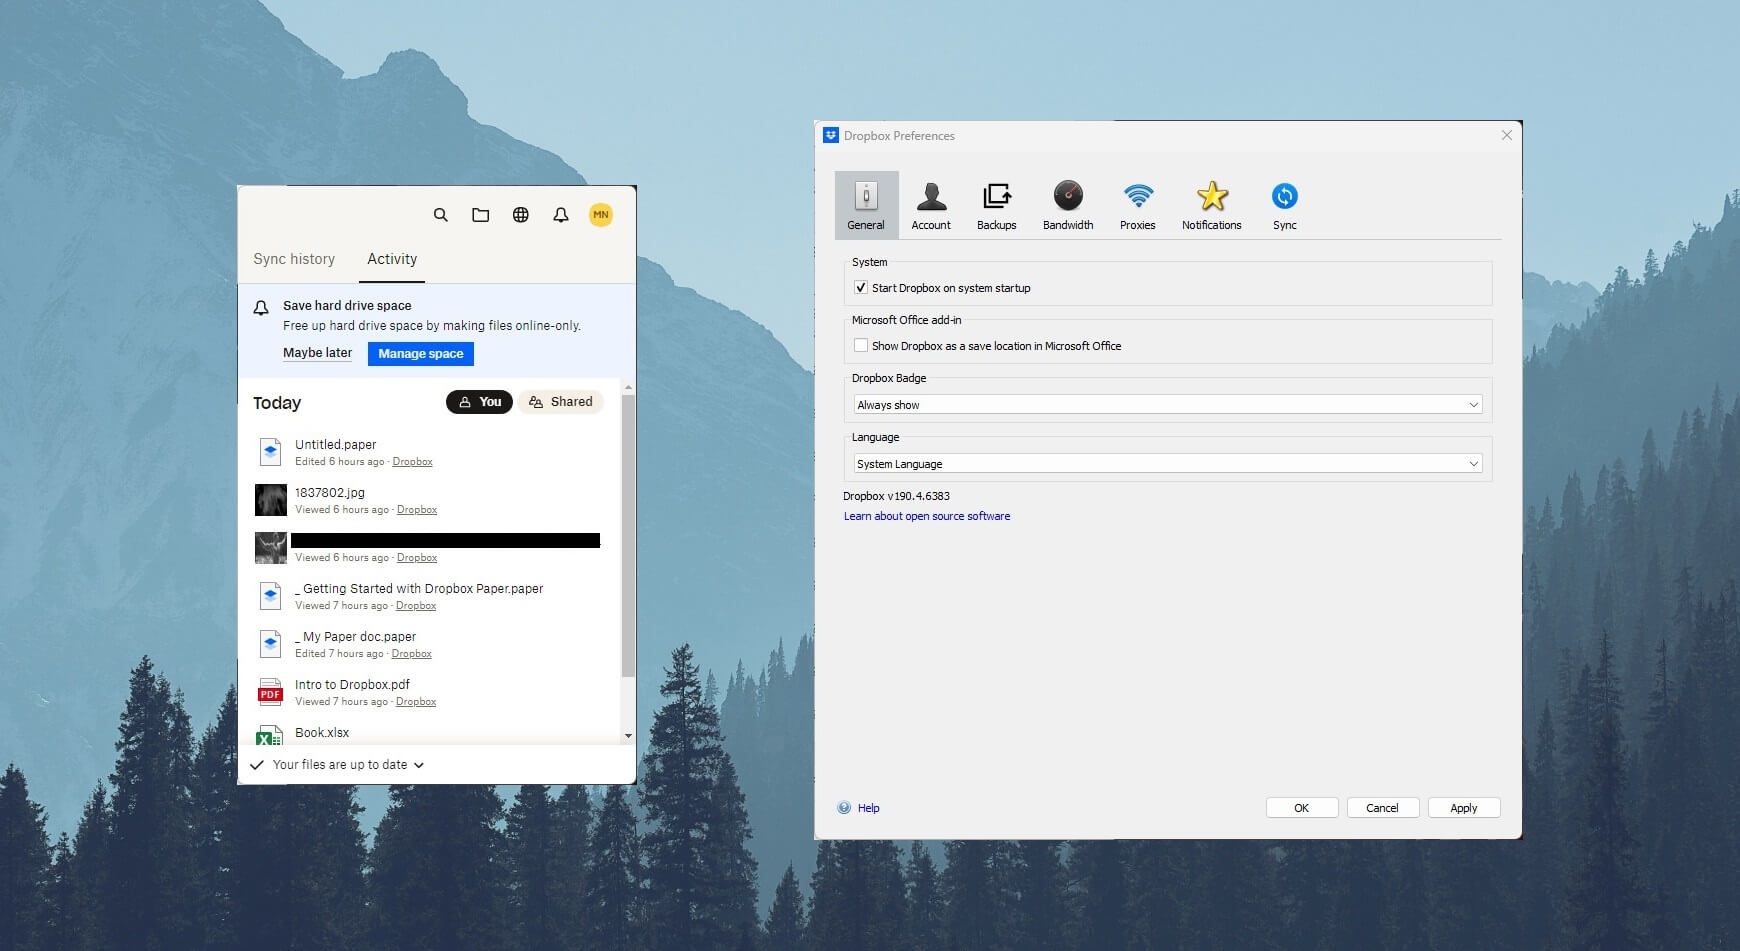The width and height of the screenshot is (1740, 951).
Task: Click the 1837802.jpg image thumbnail
Action: pos(271,500)
